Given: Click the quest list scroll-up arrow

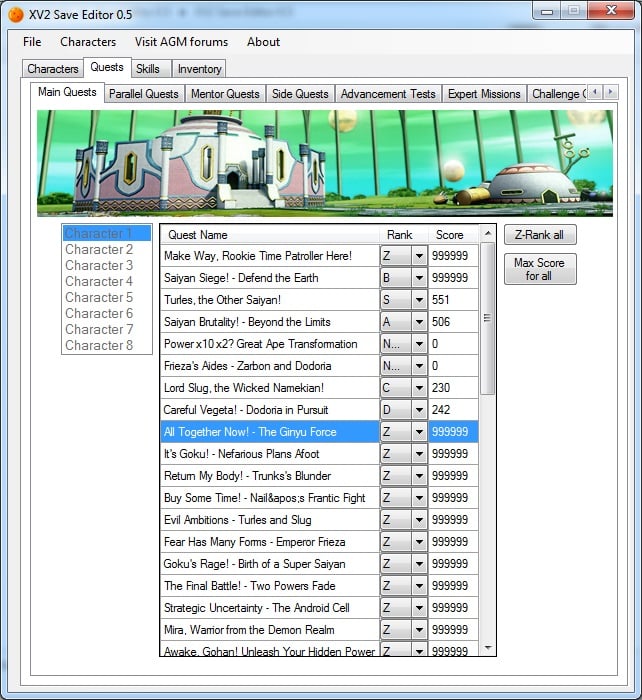Looking at the screenshot, I should (488, 233).
